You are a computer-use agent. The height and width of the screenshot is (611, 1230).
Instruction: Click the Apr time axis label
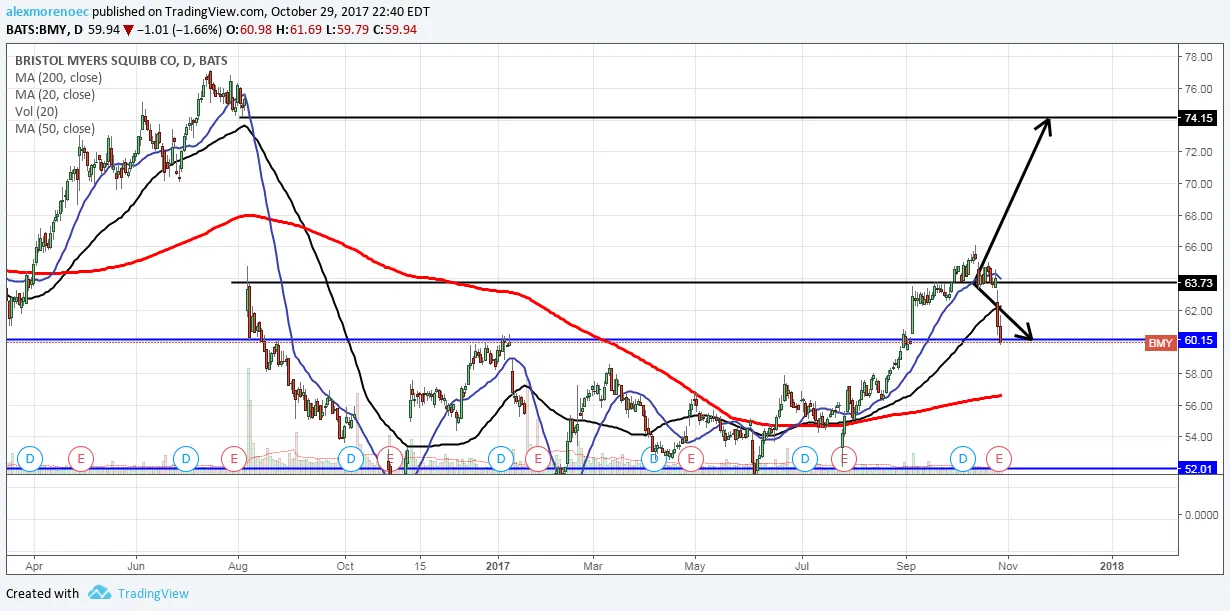[x=32, y=565]
